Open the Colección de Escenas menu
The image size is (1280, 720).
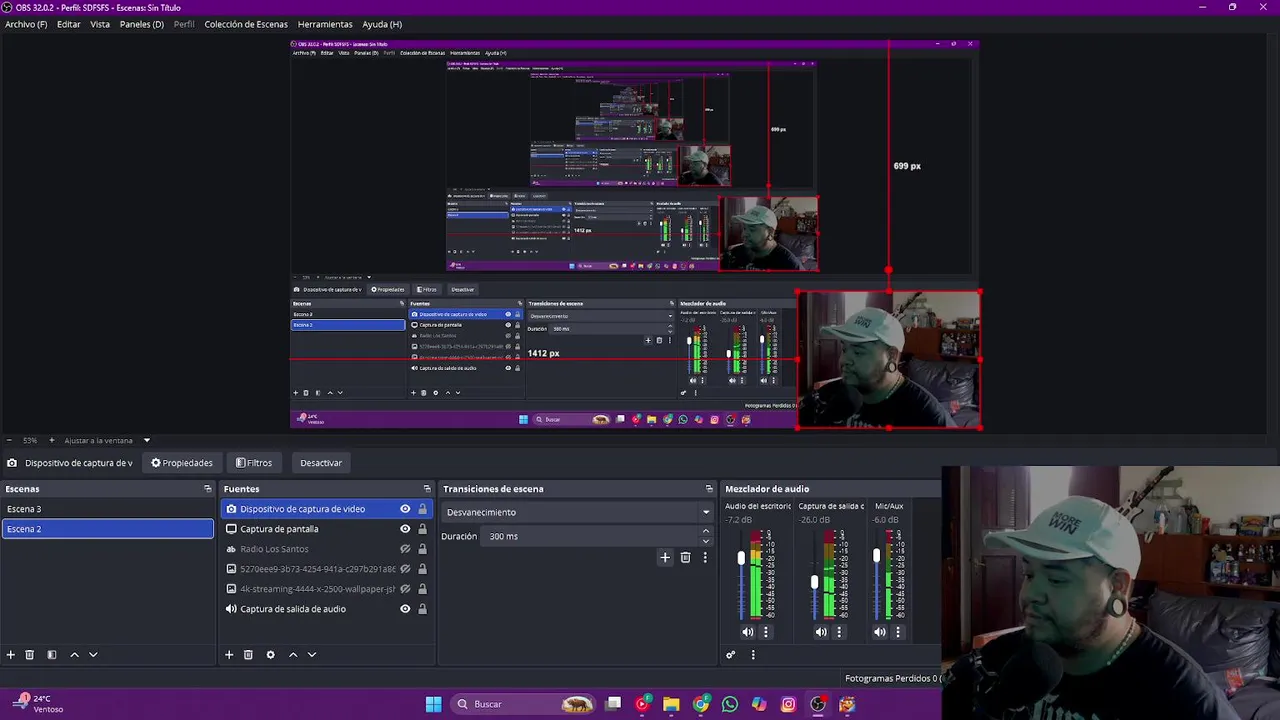coord(246,24)
